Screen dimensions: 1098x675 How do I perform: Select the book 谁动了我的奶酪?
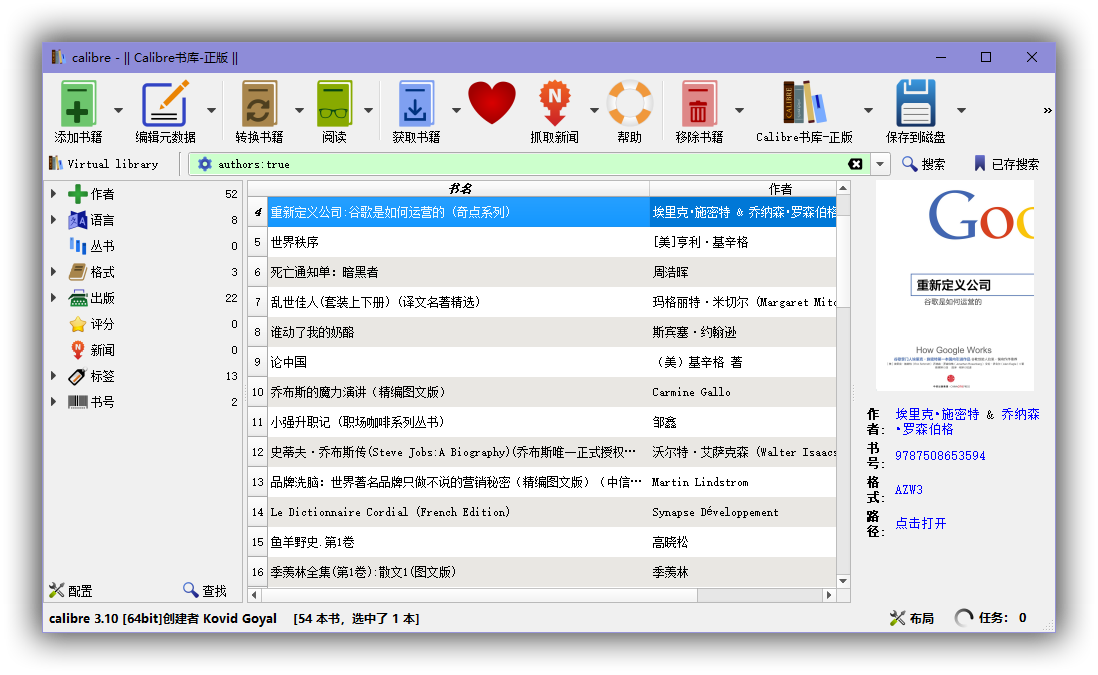[312, 332]
